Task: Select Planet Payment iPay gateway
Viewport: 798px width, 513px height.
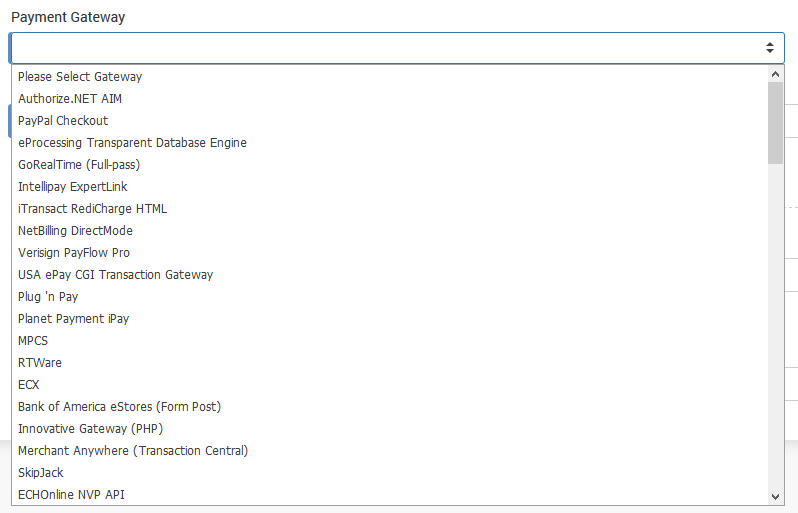Action: click(x=73, y=319)
